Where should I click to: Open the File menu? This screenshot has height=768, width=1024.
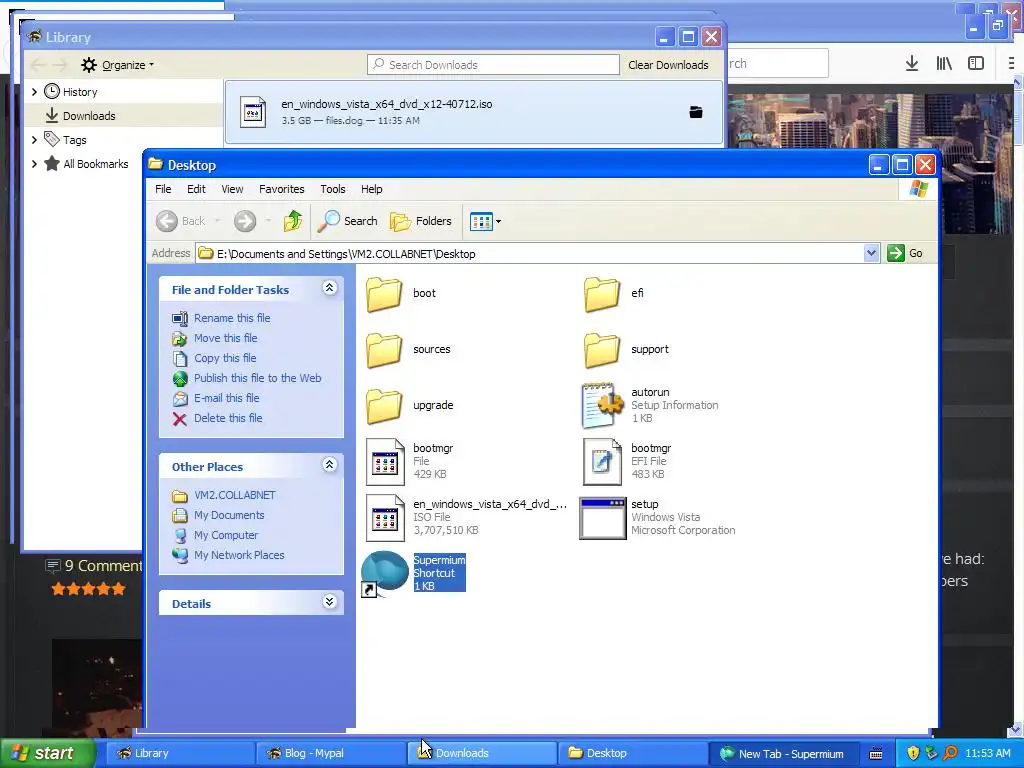pyautogui.click(x=163, y=189)
